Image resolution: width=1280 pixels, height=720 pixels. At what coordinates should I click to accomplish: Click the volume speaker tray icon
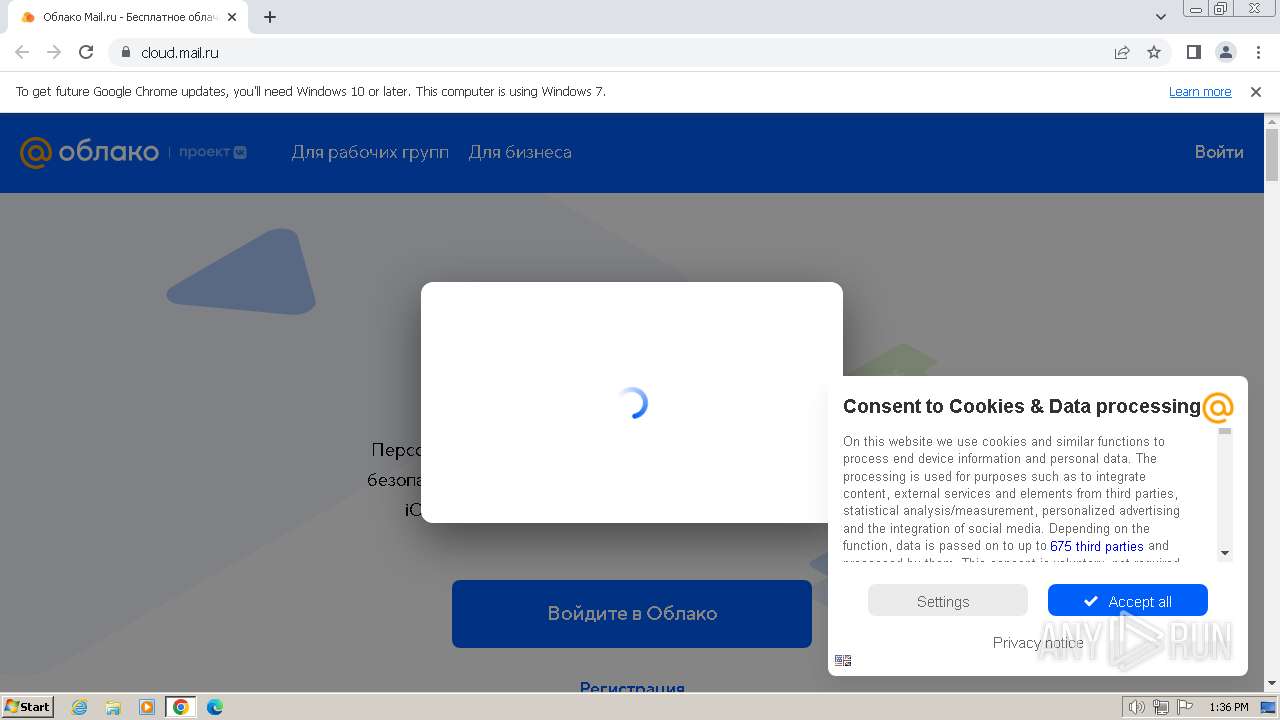(x=1137, y=707)
